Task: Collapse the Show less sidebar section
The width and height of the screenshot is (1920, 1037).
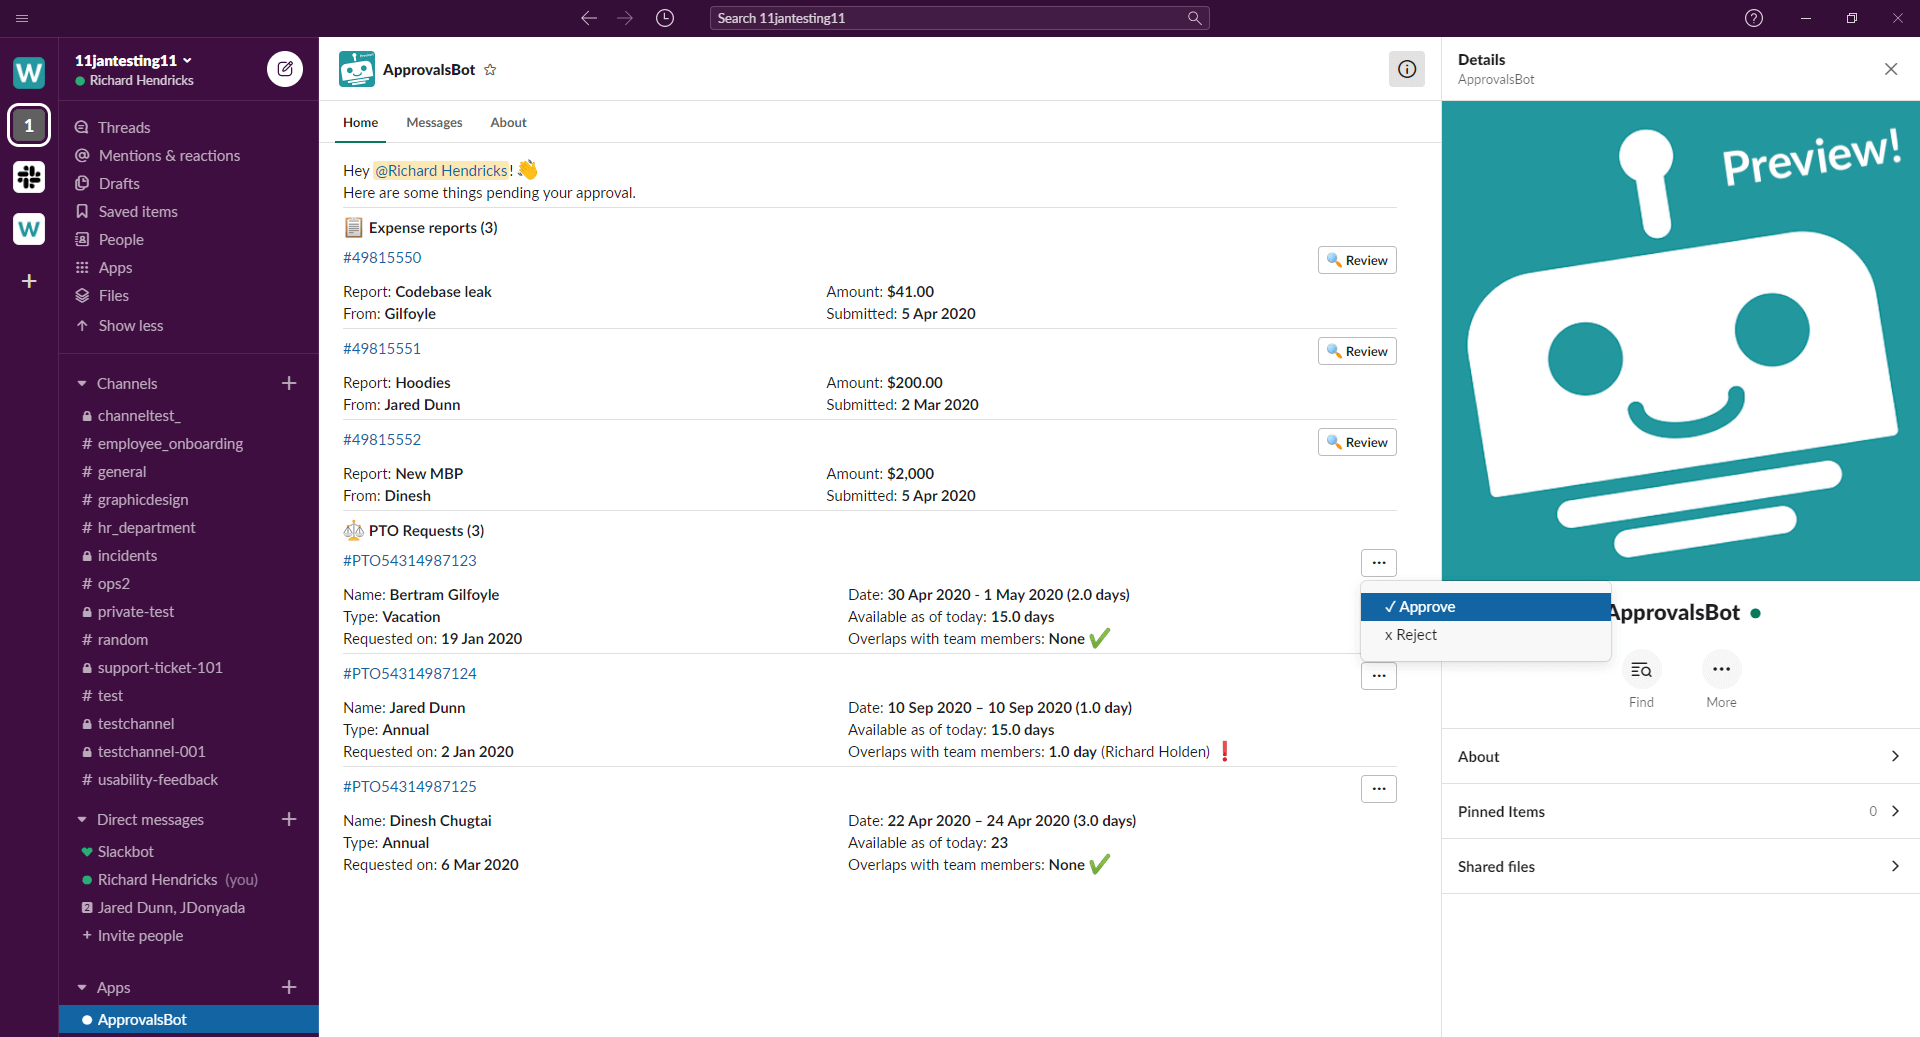Action: tap(130, 325)
